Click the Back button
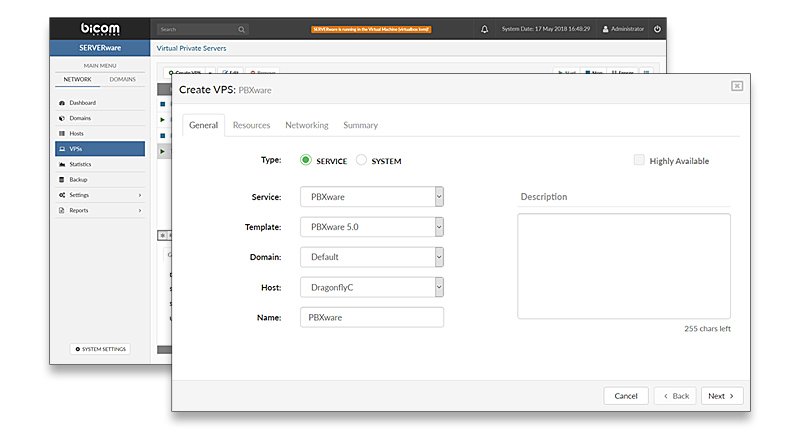Screen dimensions: 800x435 coord(675,396)
